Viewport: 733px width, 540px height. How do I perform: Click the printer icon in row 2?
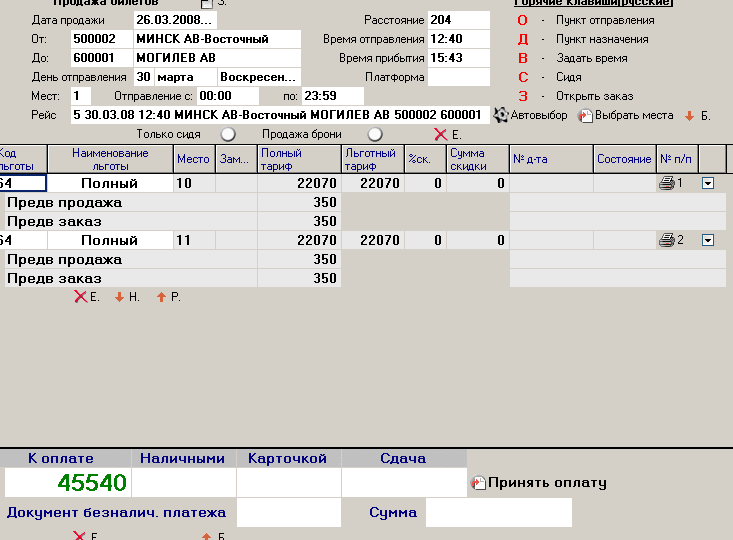point(667,240)
